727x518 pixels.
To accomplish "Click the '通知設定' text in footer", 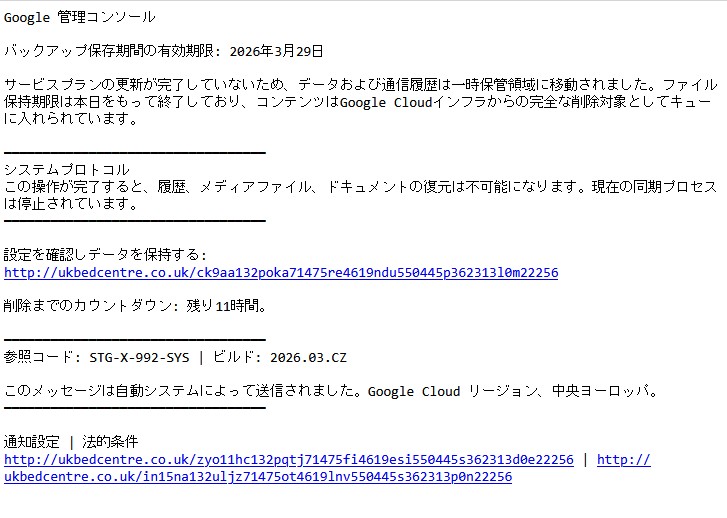I will tap(32, 442).
